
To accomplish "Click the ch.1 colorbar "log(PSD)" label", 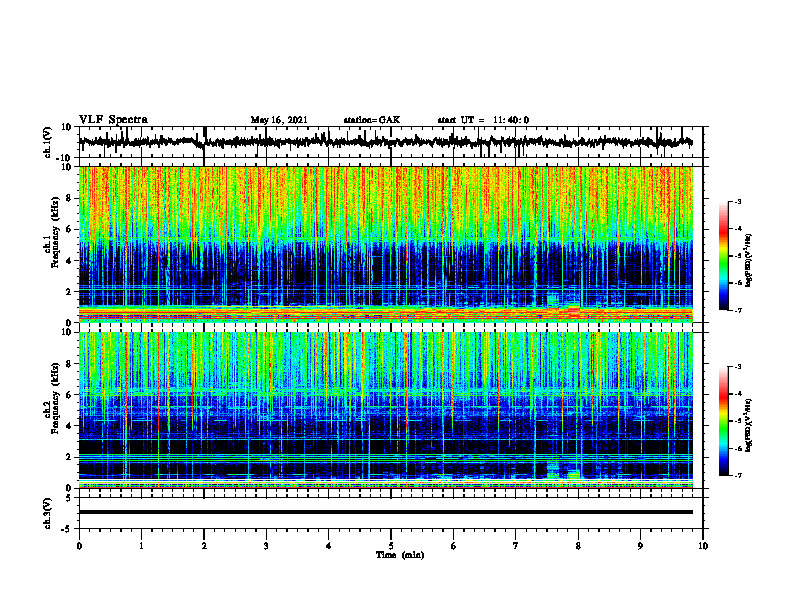I will point(749,261).
